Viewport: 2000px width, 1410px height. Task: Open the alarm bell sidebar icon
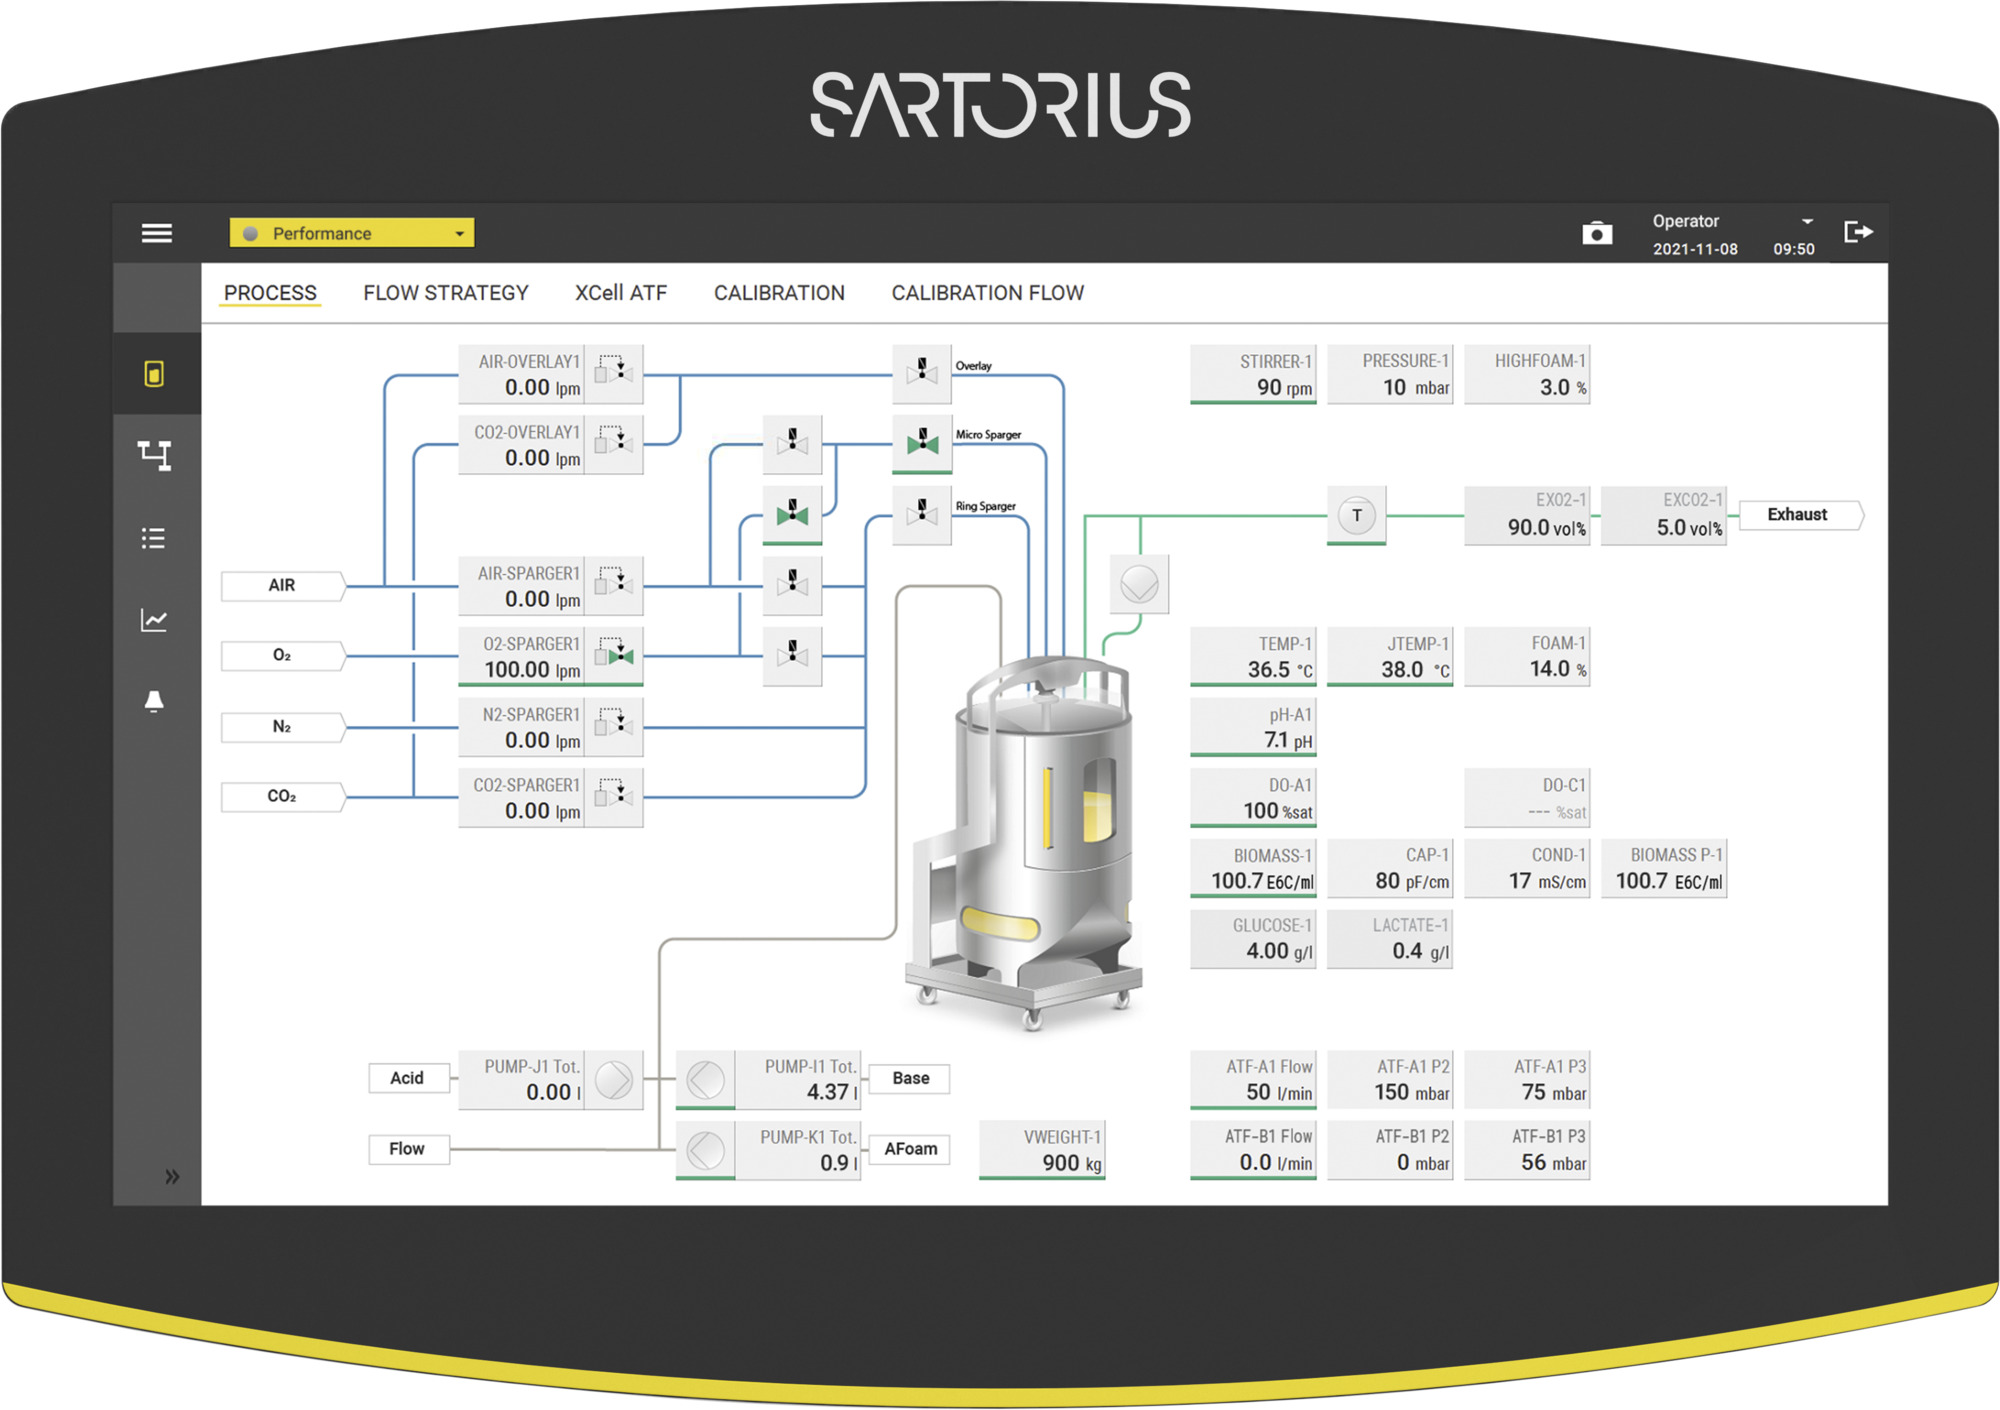point(154,701)
